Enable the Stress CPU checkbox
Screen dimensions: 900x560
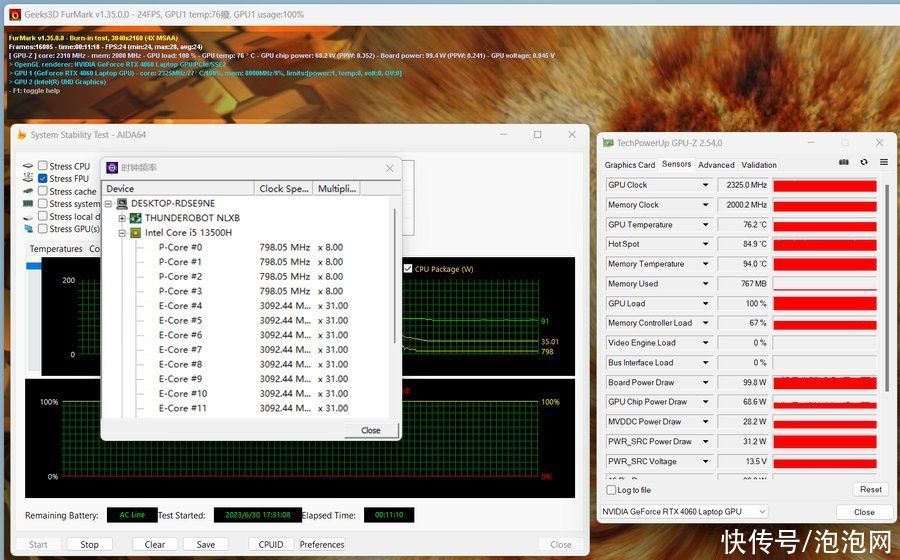coord(42,166)
